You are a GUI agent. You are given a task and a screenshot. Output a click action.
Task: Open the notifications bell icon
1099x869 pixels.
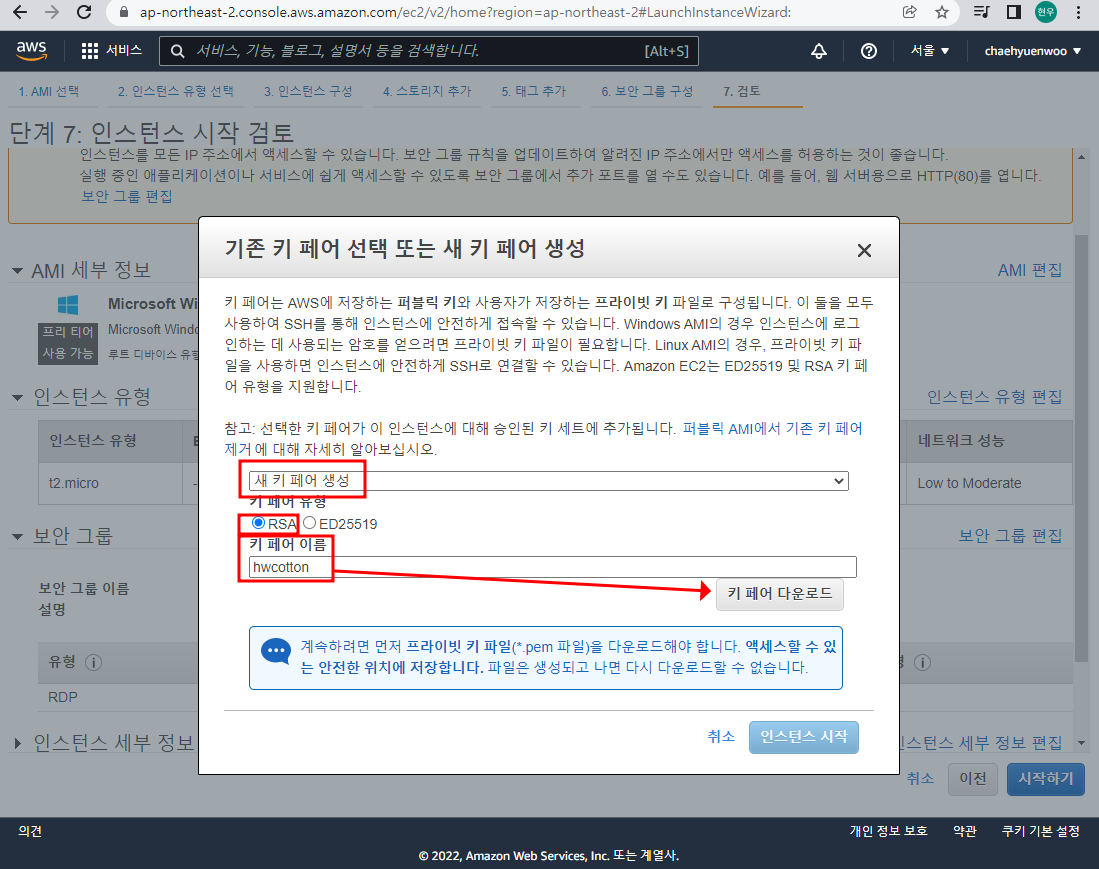pos(819,50)
